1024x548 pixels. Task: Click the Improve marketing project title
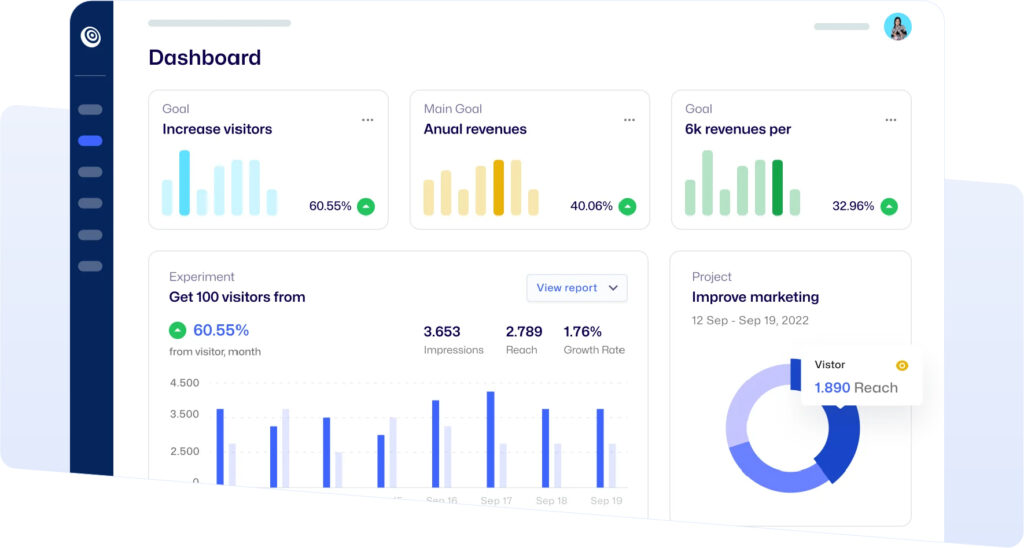coord(755,297)
